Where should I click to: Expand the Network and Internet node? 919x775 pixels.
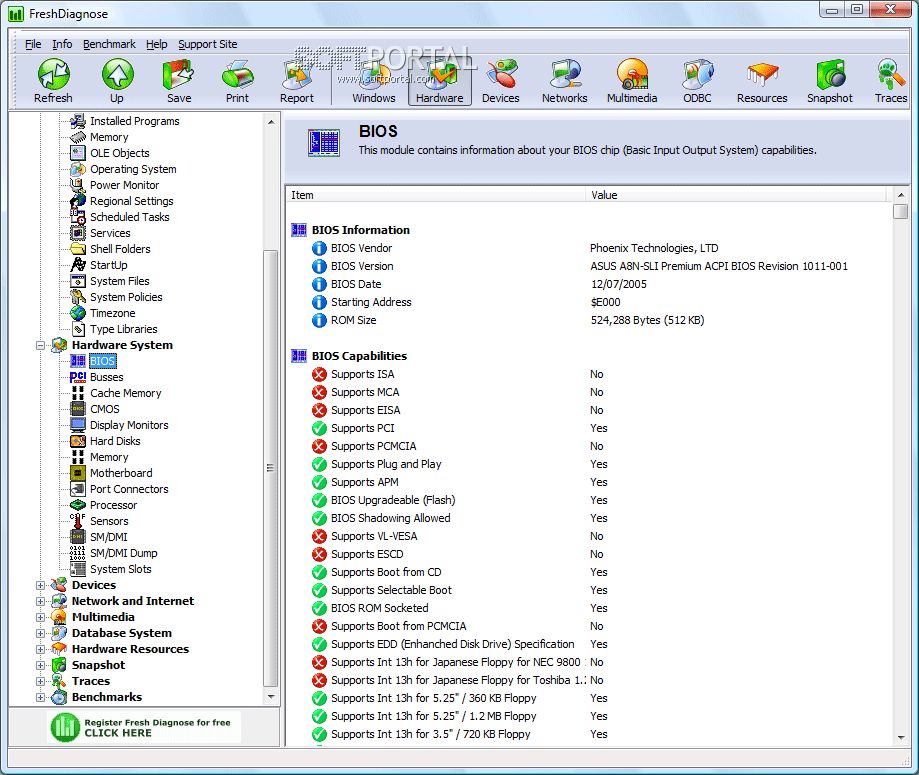pyautogui.click(x=40, y=601)
